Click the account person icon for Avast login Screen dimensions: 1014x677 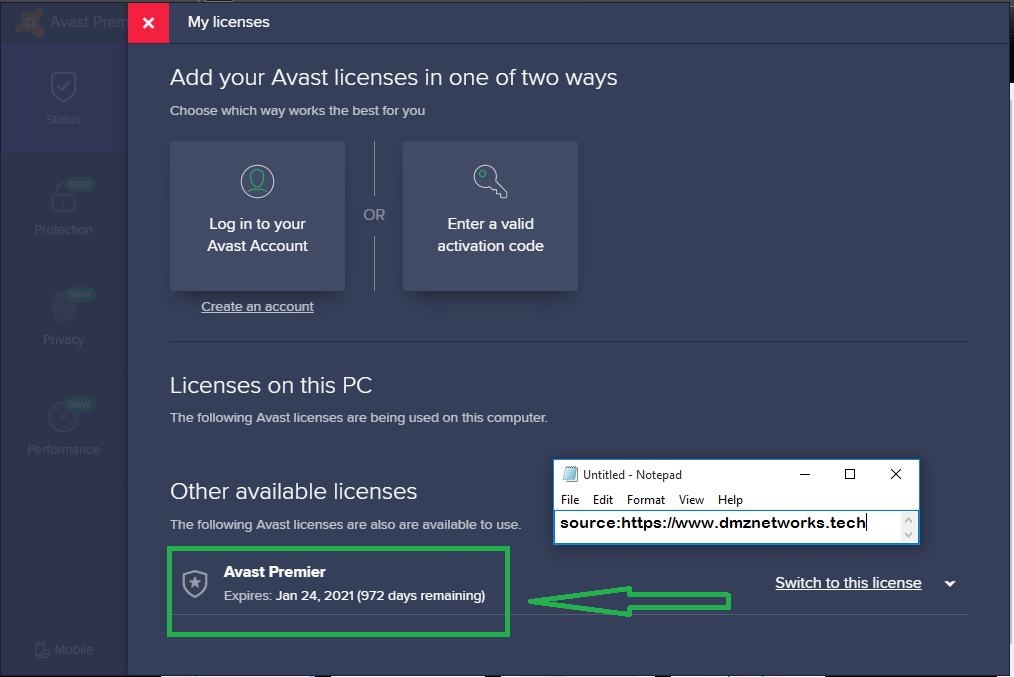point(257,181)
